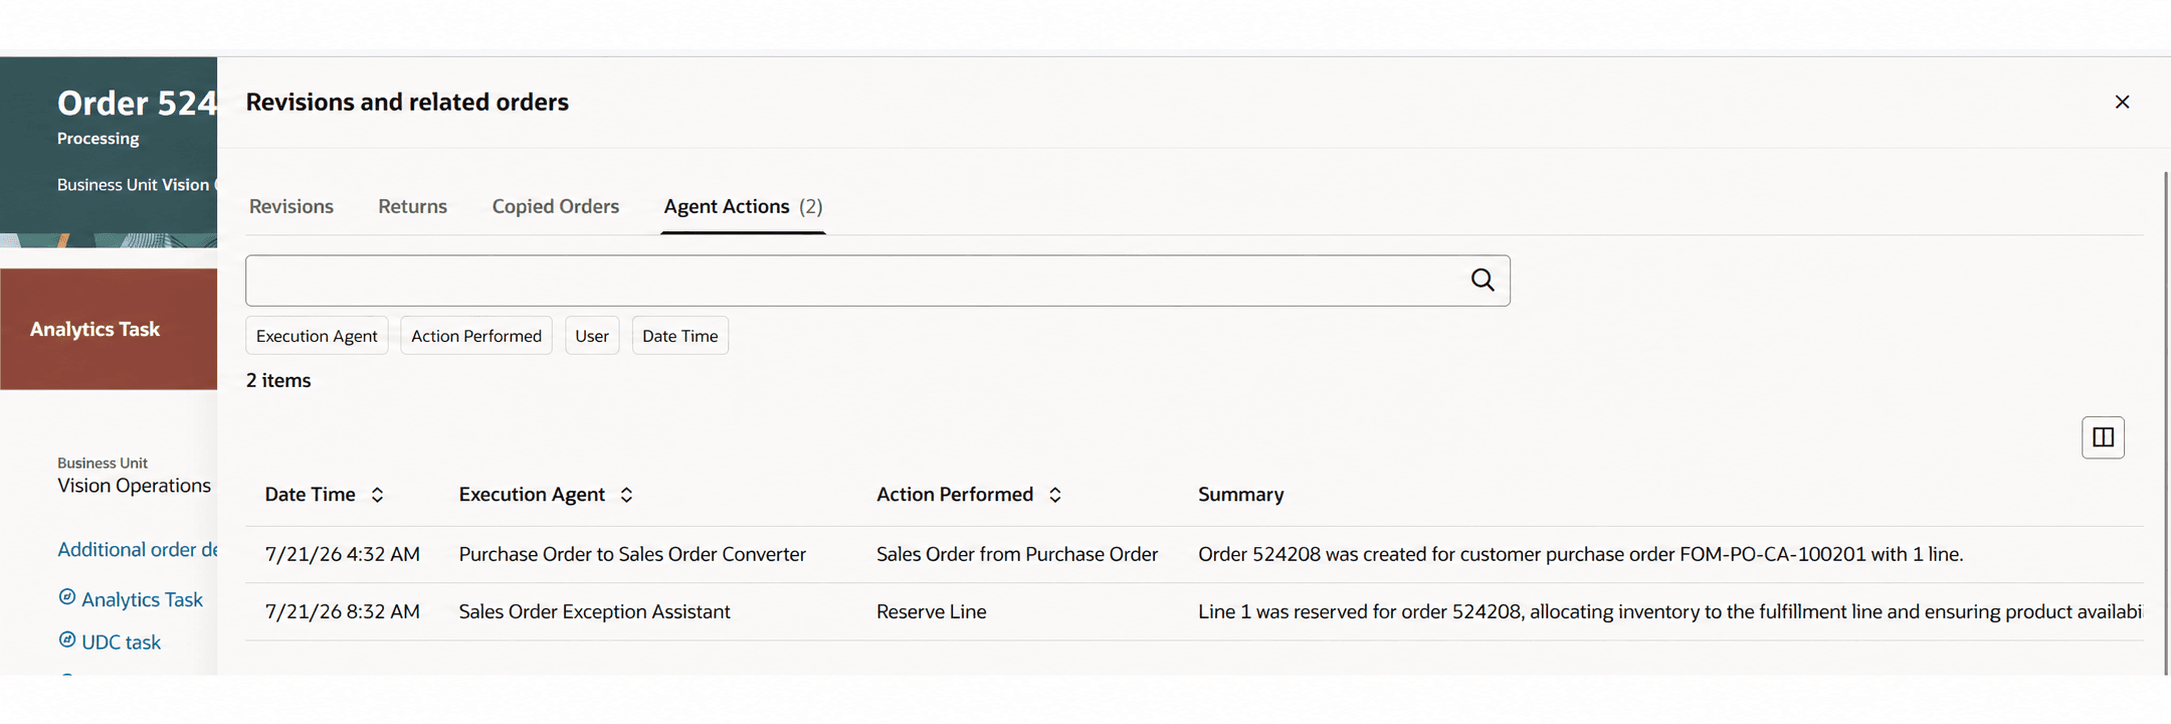Click the Order 524 heading
The image size is (2171, 724).
137,102
